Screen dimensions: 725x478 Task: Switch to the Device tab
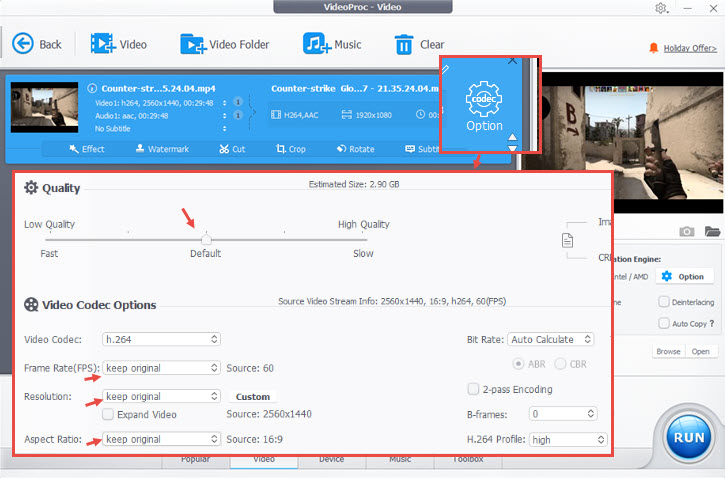(332, 461)
